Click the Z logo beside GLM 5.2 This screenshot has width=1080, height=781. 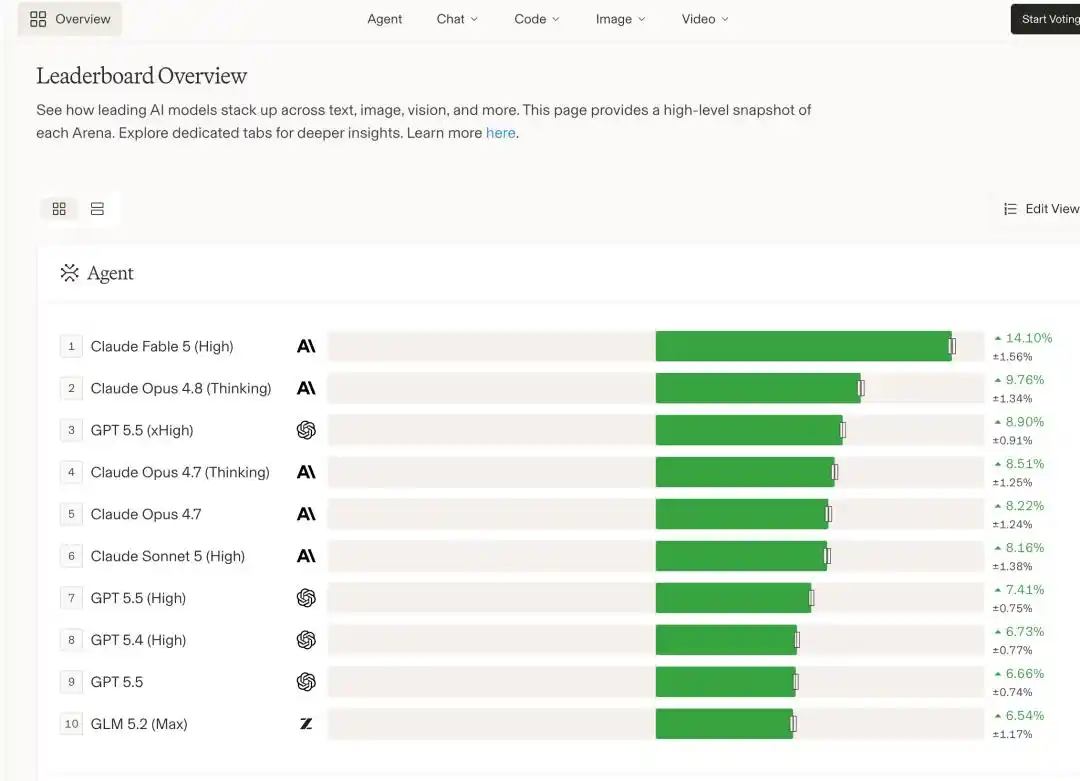point(306,724)
